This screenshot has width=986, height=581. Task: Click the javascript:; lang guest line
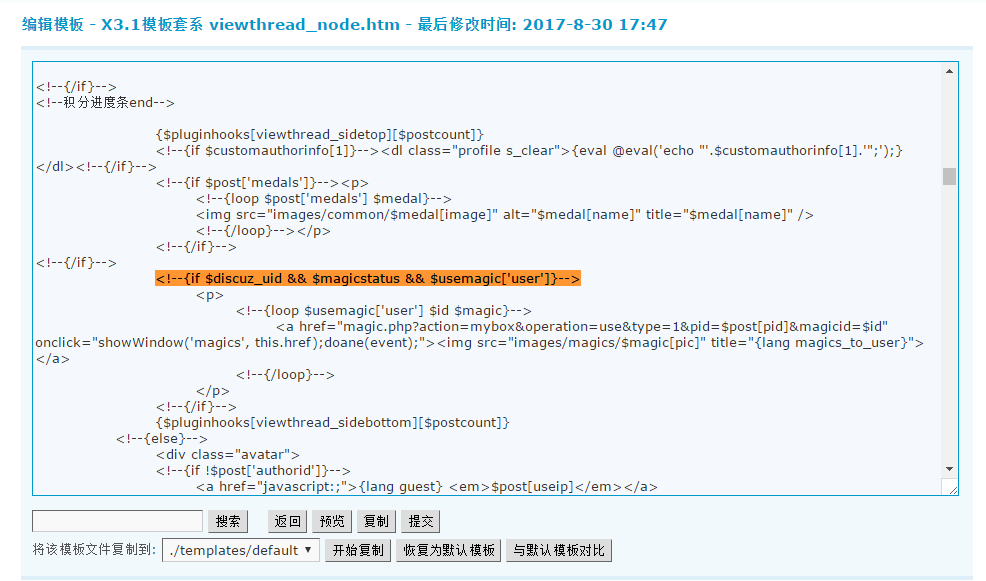coord(426,487)
